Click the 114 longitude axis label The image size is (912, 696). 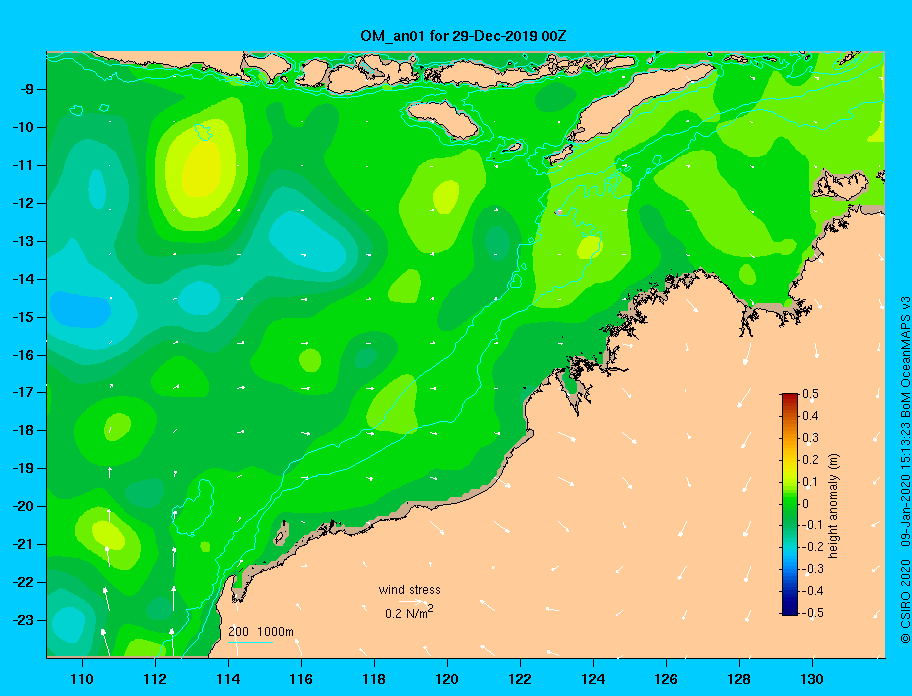(x=228, y=679)
